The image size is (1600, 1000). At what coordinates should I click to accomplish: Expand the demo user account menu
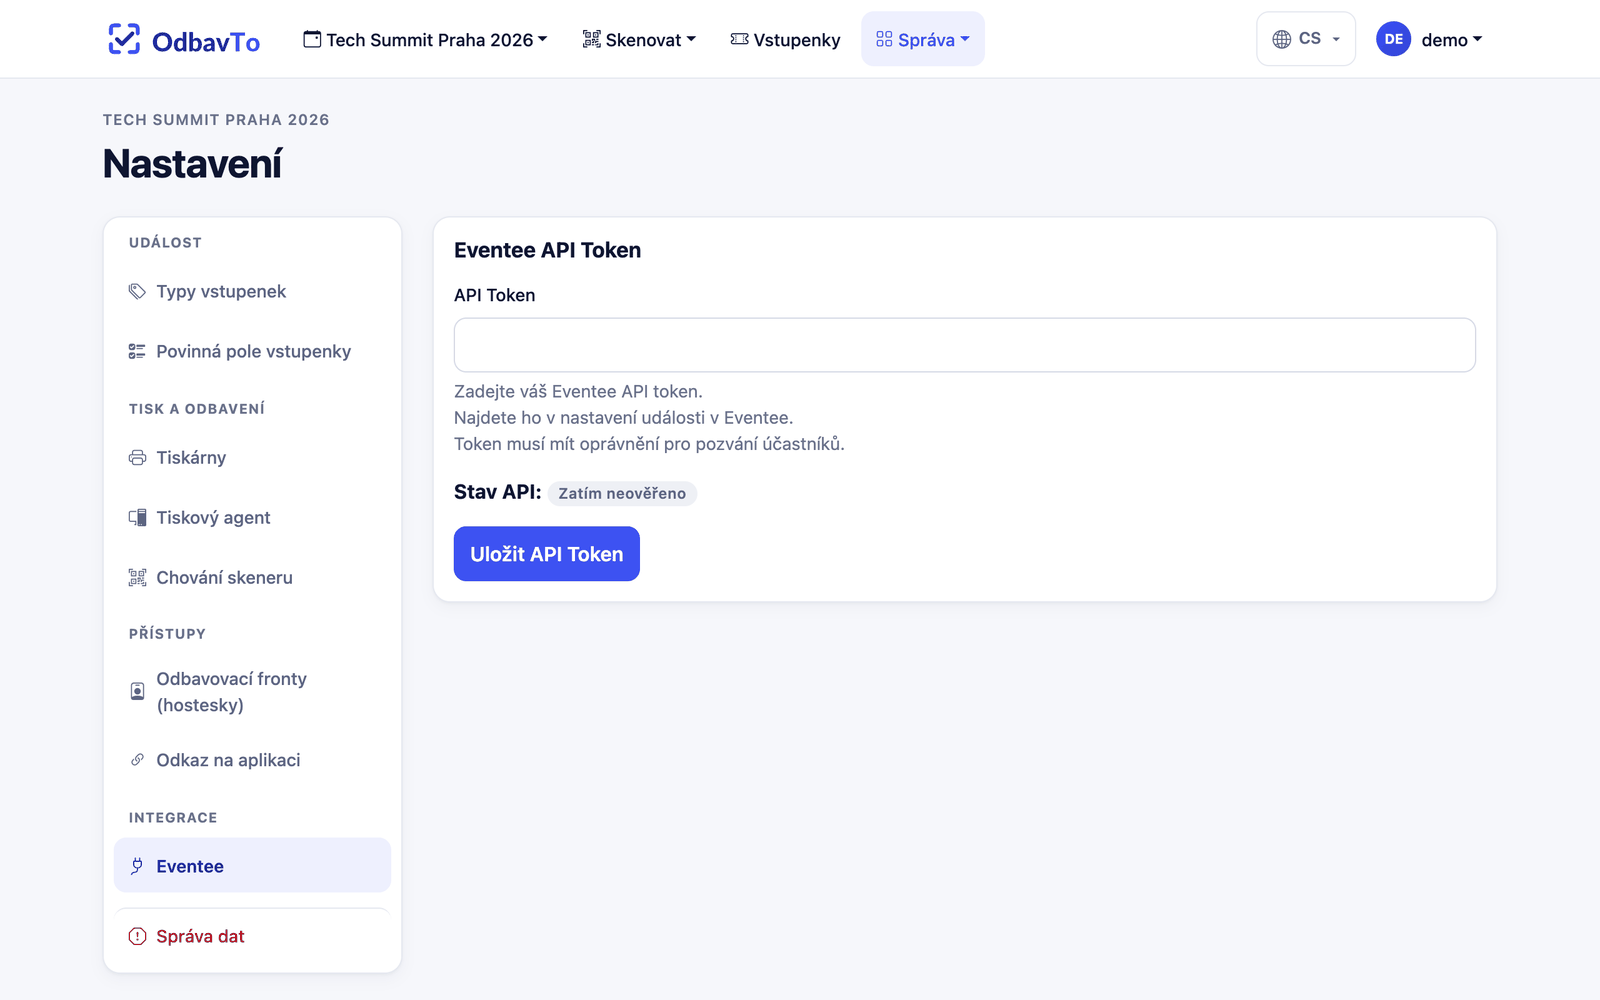[x=1429, y=39]
